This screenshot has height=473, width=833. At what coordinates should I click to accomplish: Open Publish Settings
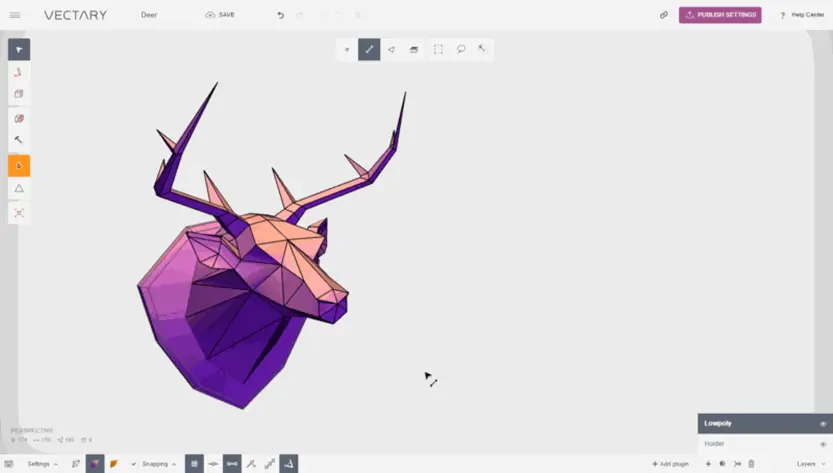coord(720,15)
